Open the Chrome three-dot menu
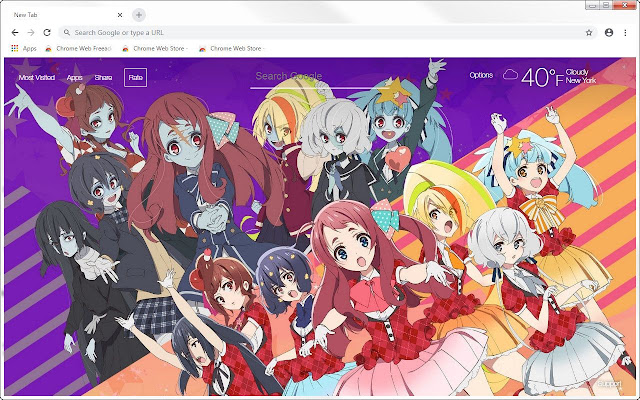 coord(625,33)
